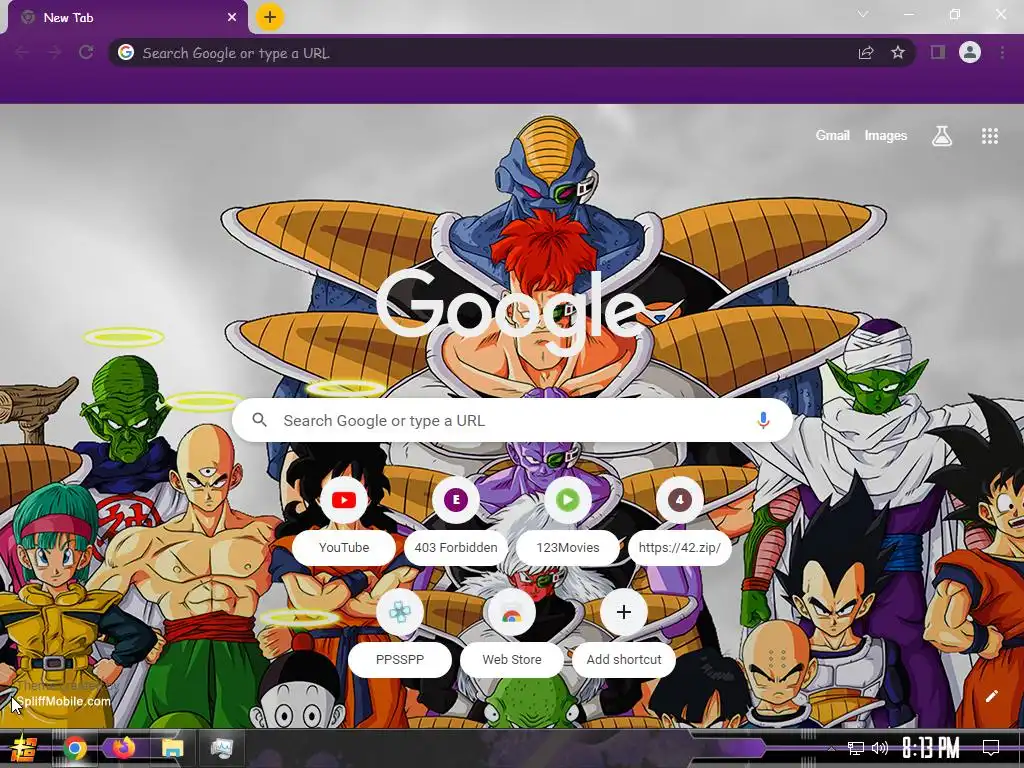Open the network status tray icon
The height and width of the screenshot is (768, 1024).
(856, 748)
